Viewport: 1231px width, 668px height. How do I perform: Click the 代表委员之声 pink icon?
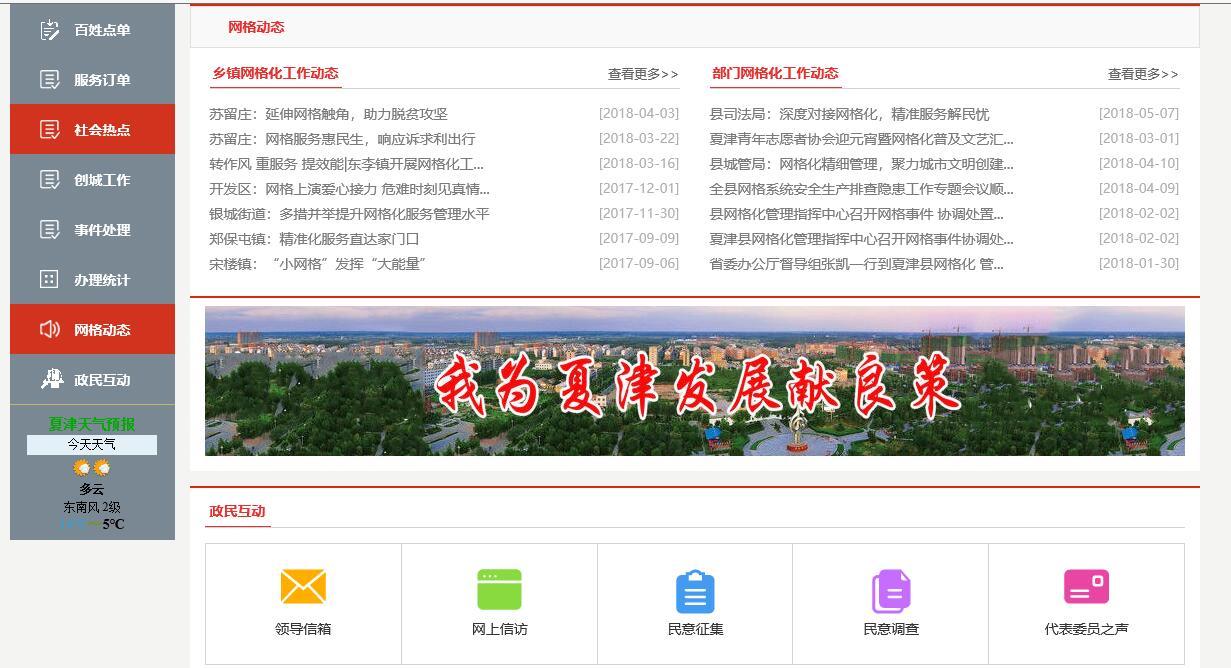[x=1086, y=588]
